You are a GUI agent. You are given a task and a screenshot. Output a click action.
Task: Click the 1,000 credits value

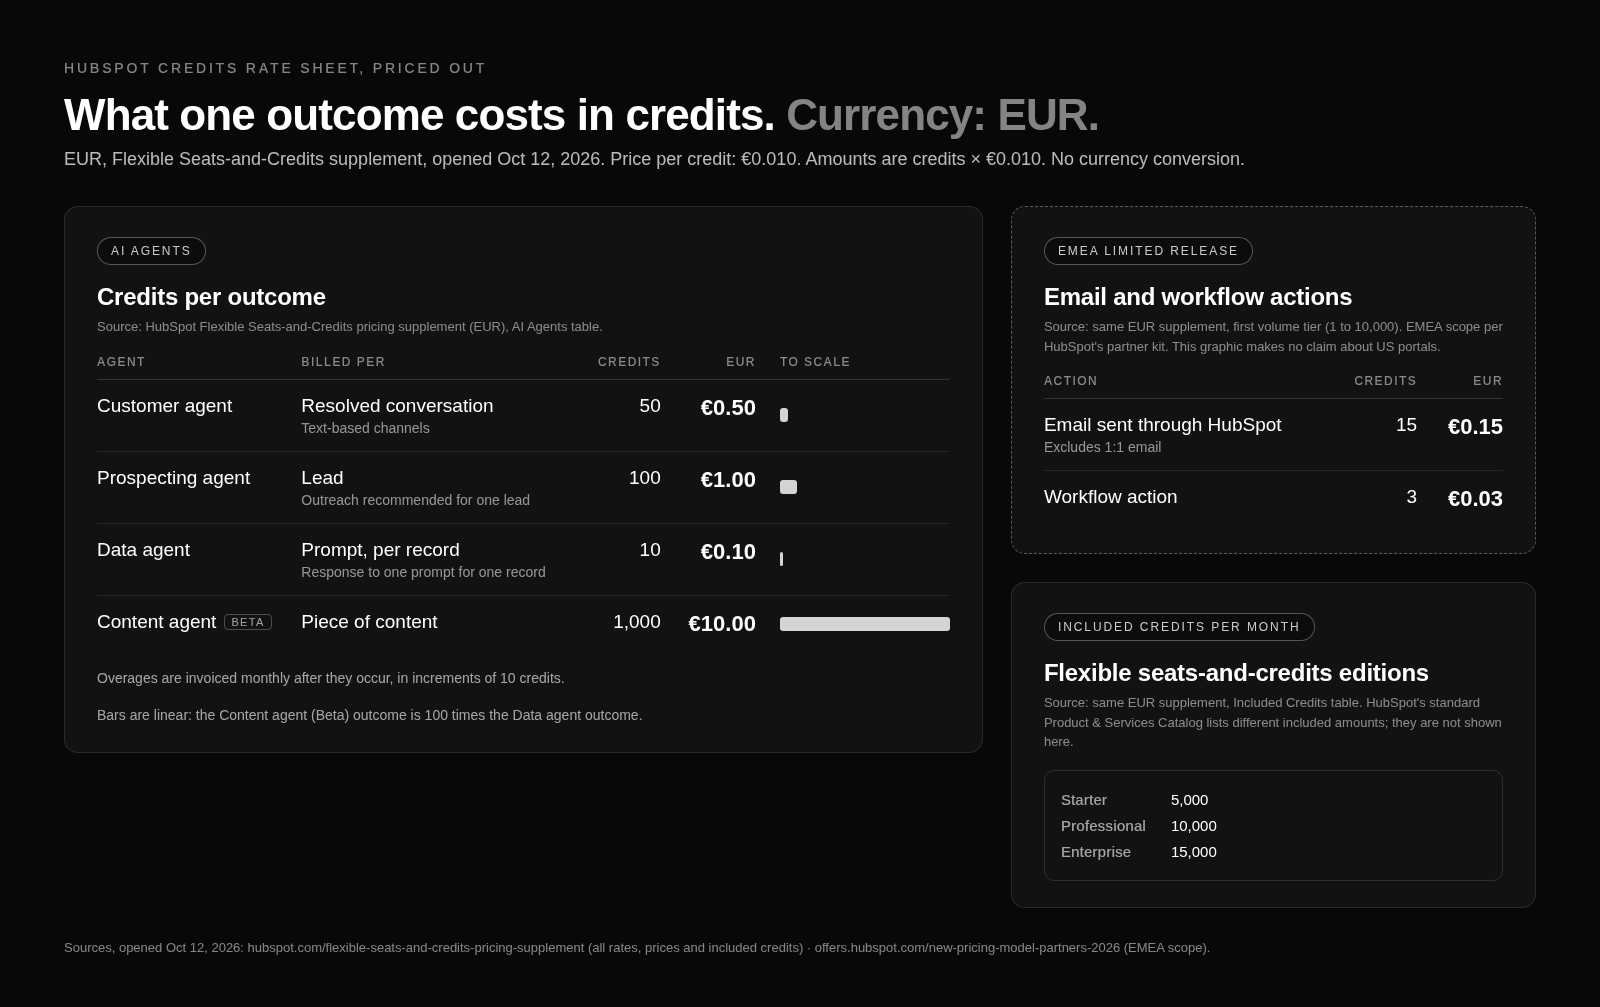pos(637,622)
